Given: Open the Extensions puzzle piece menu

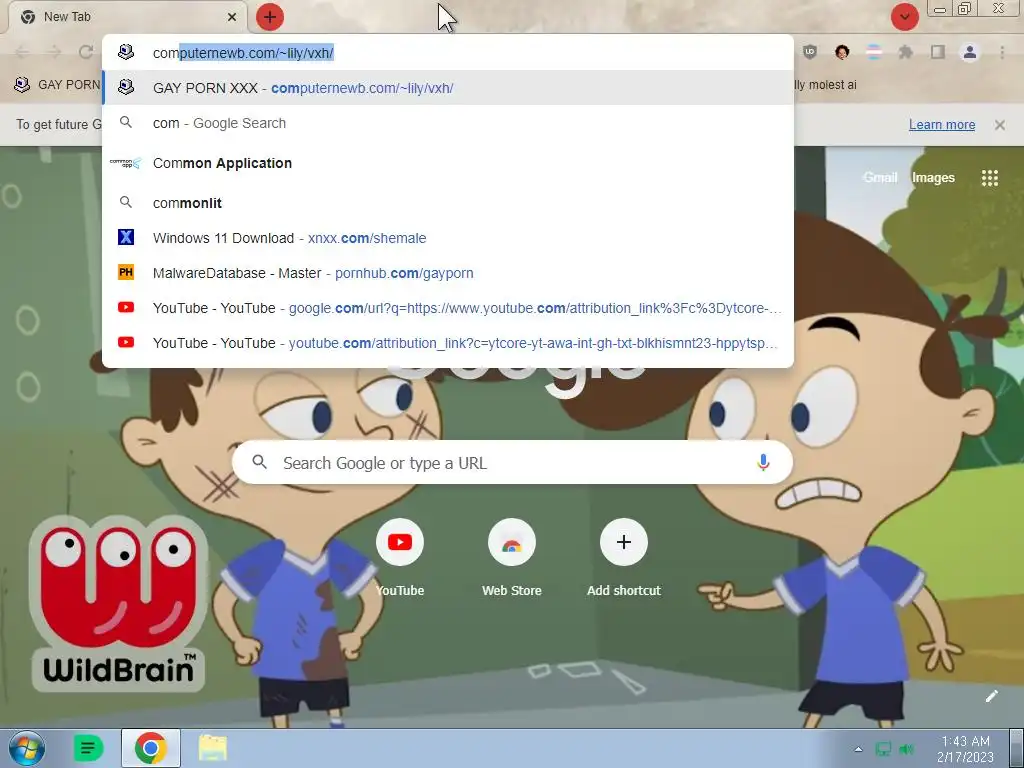Looking at the screenshot, I should pos(905,52).
